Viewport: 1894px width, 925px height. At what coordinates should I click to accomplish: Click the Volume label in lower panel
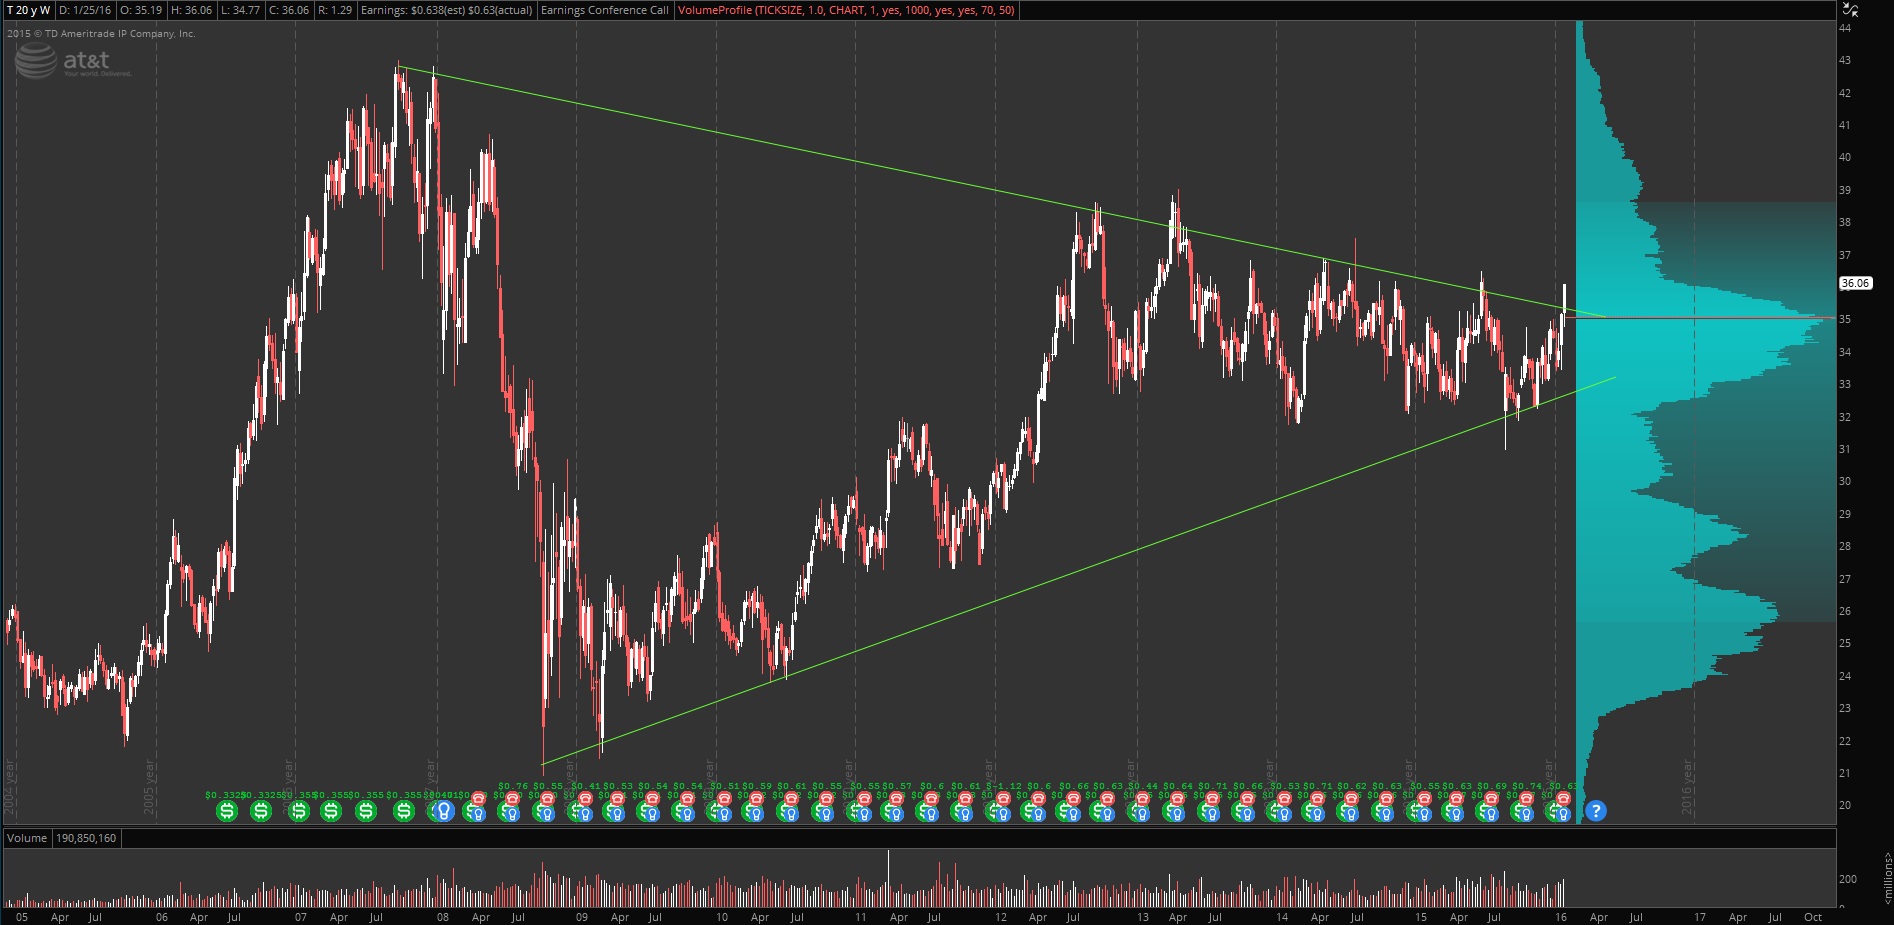tap(27, 838)
